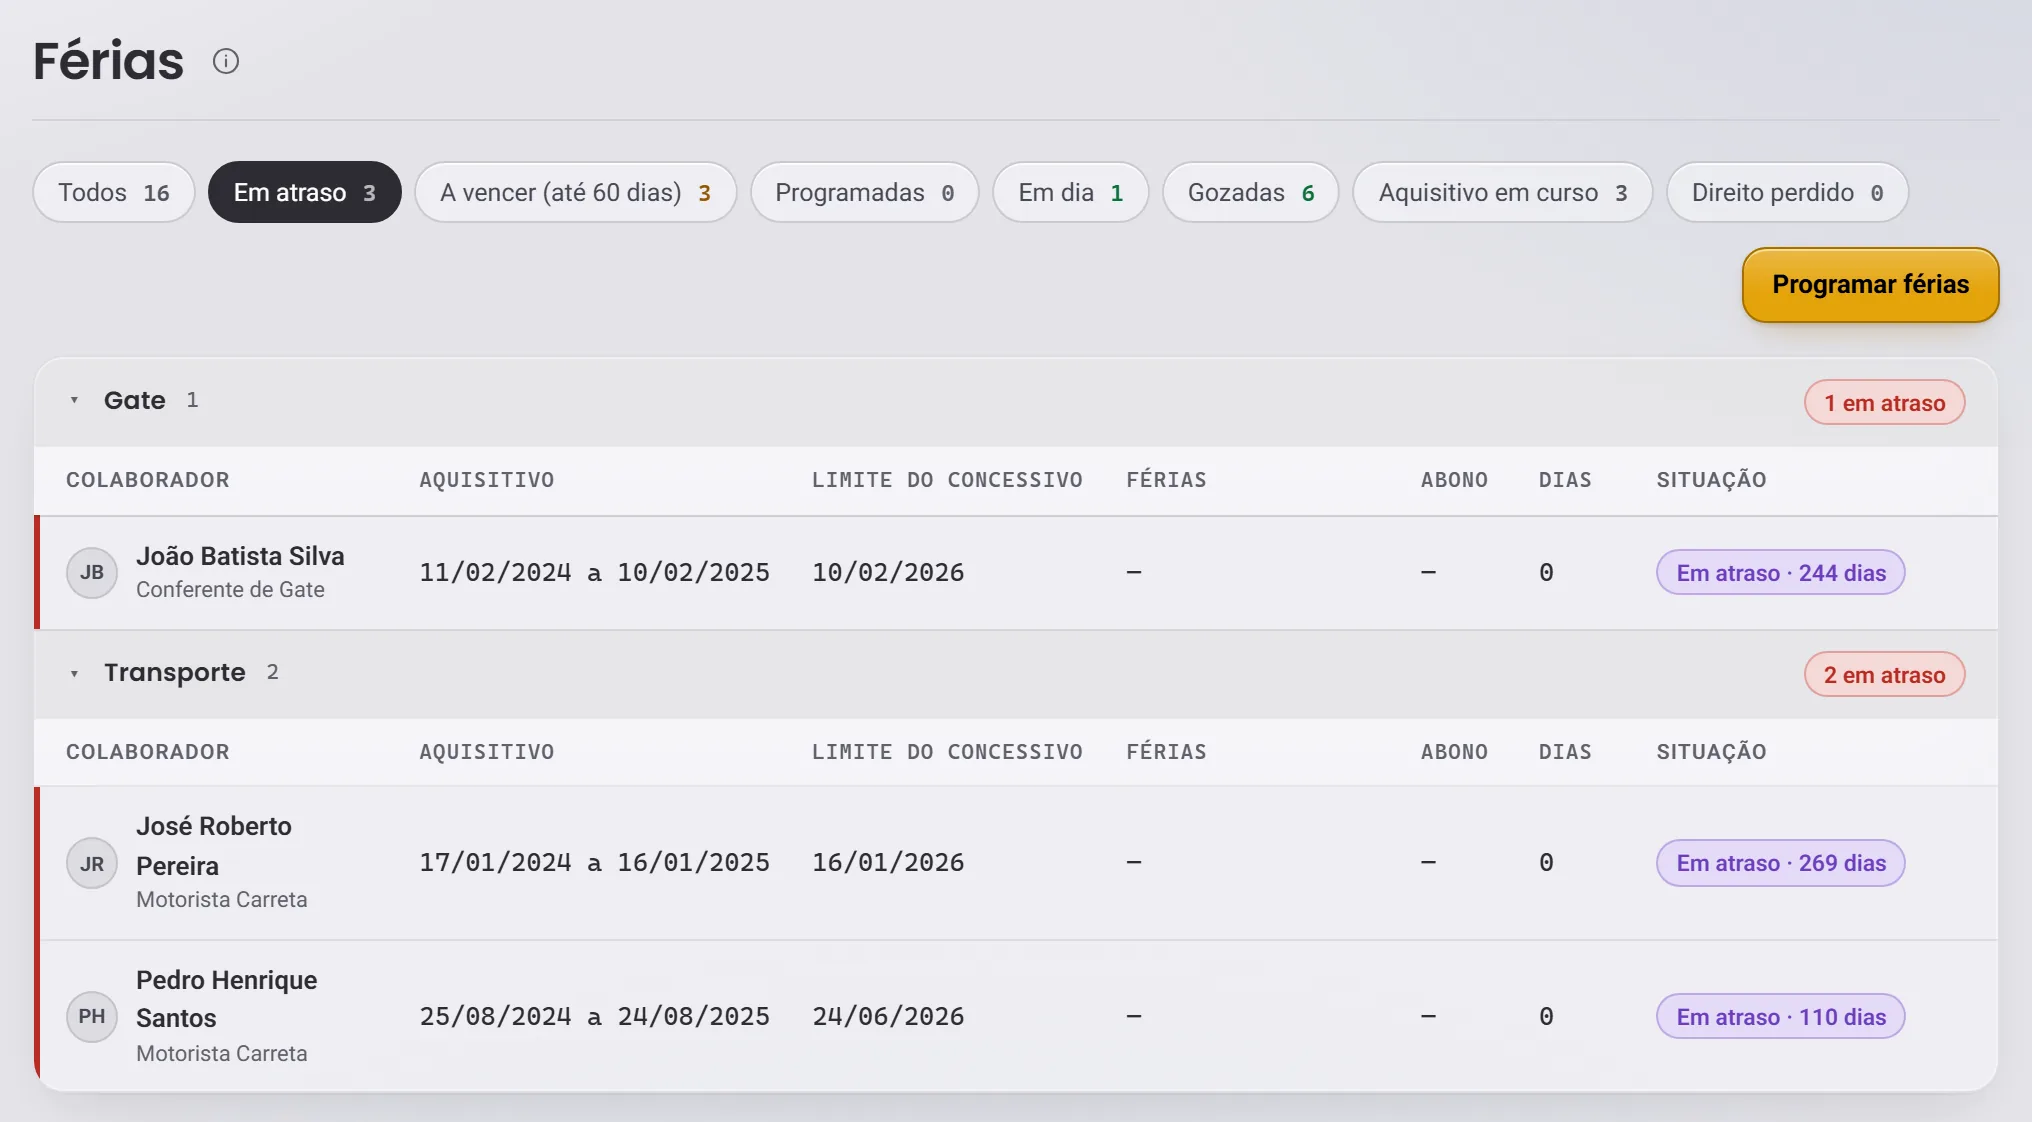Image resolution: width=2032 pixels, height=1122 pixels.
Task: Click the COLABORADOR header in the Transporte table
Action: (148, 752)
